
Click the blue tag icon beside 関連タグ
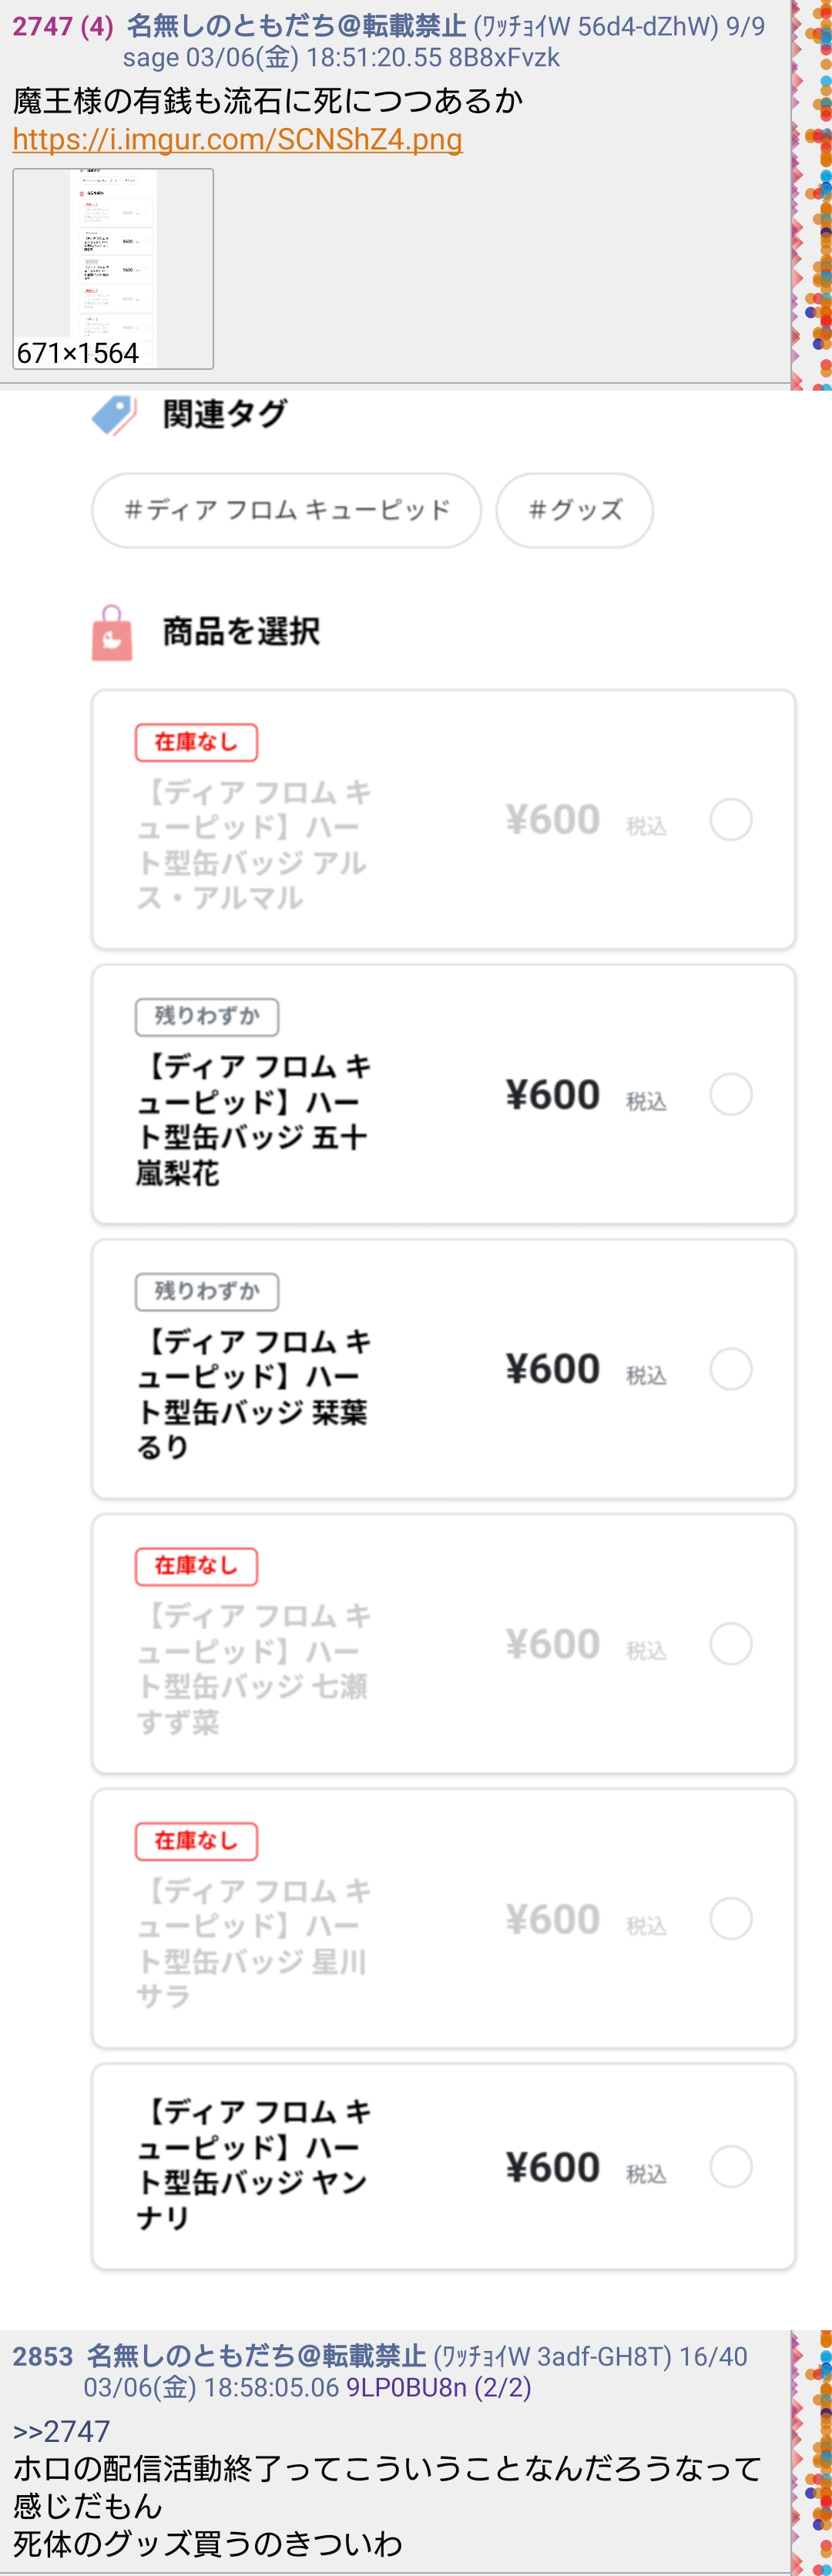click(114, 415)
